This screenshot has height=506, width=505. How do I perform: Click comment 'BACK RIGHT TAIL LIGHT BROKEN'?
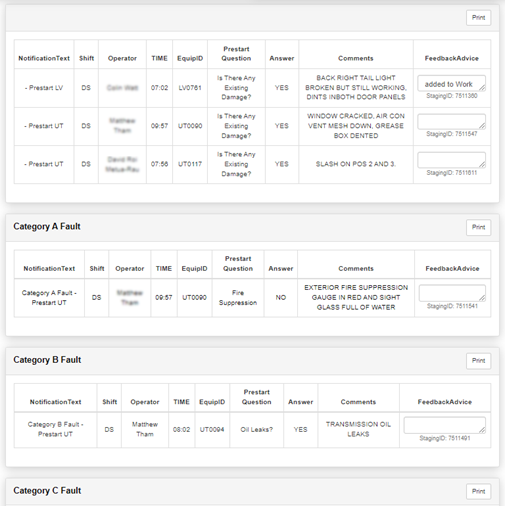click(356, 88)
